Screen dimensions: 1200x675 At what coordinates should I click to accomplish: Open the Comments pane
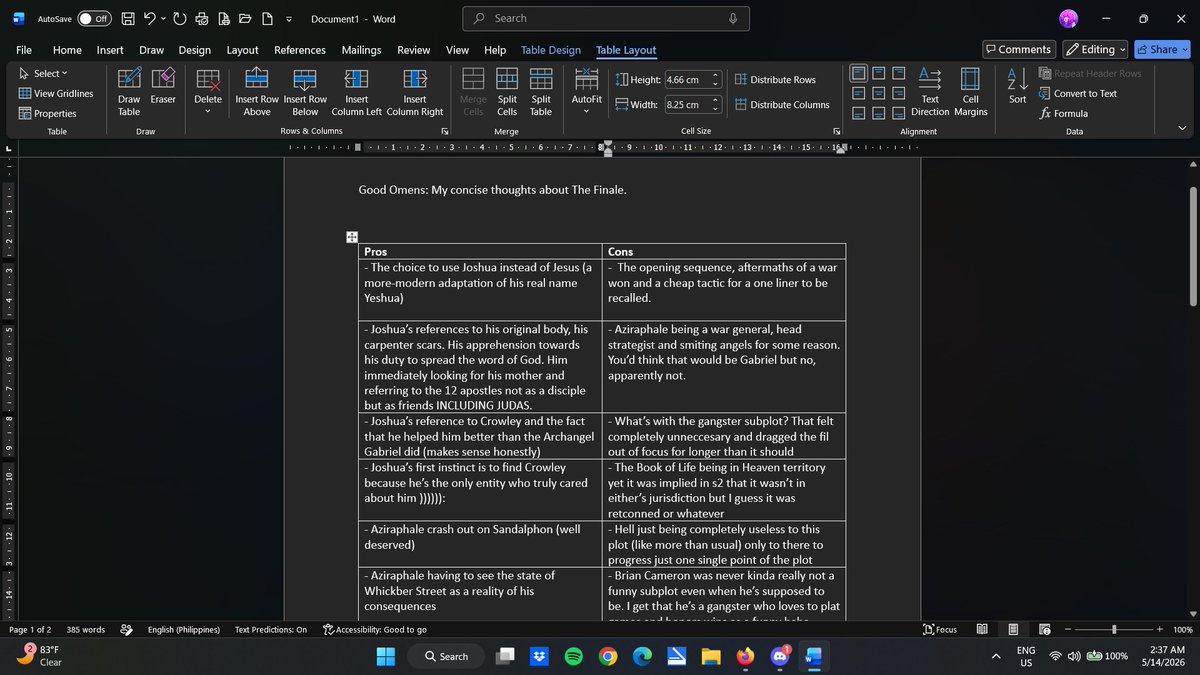1018,49
